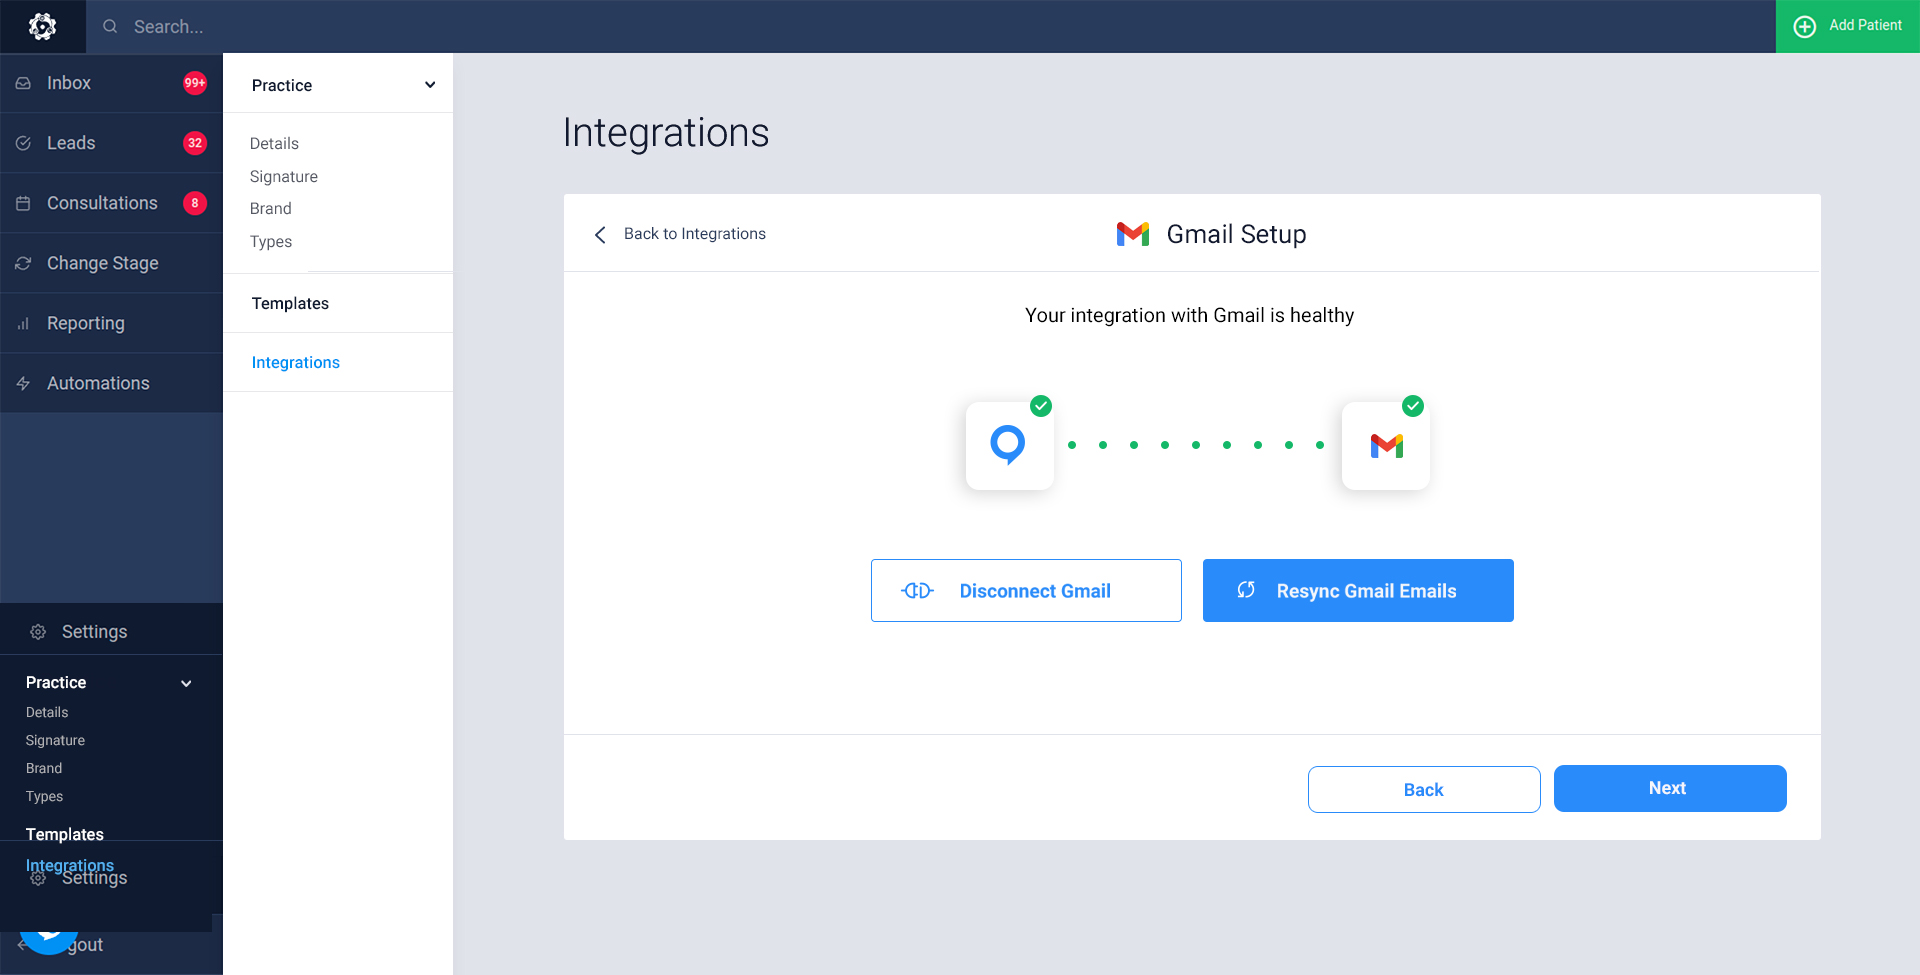Click the 8 badge on Consultations

click(195, 203)
